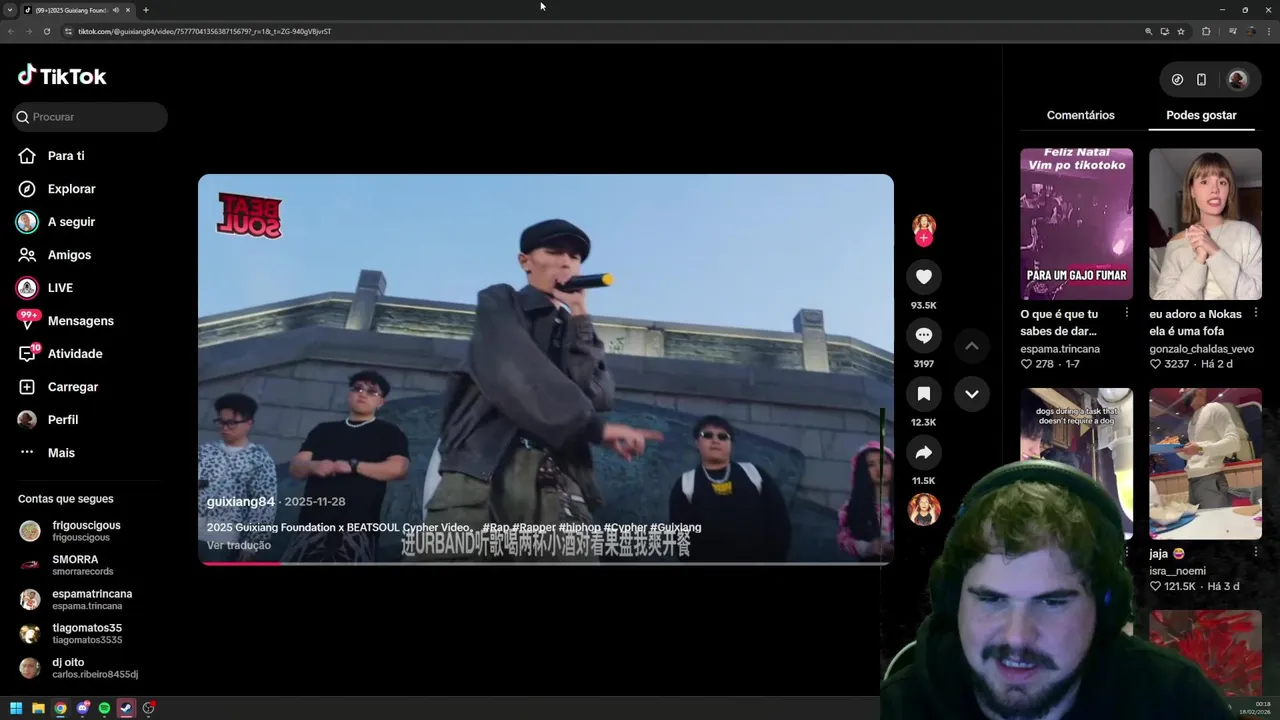Click the #Guixiang hashtag in caption
The image size is (1280, 720).
pos(675,527)
